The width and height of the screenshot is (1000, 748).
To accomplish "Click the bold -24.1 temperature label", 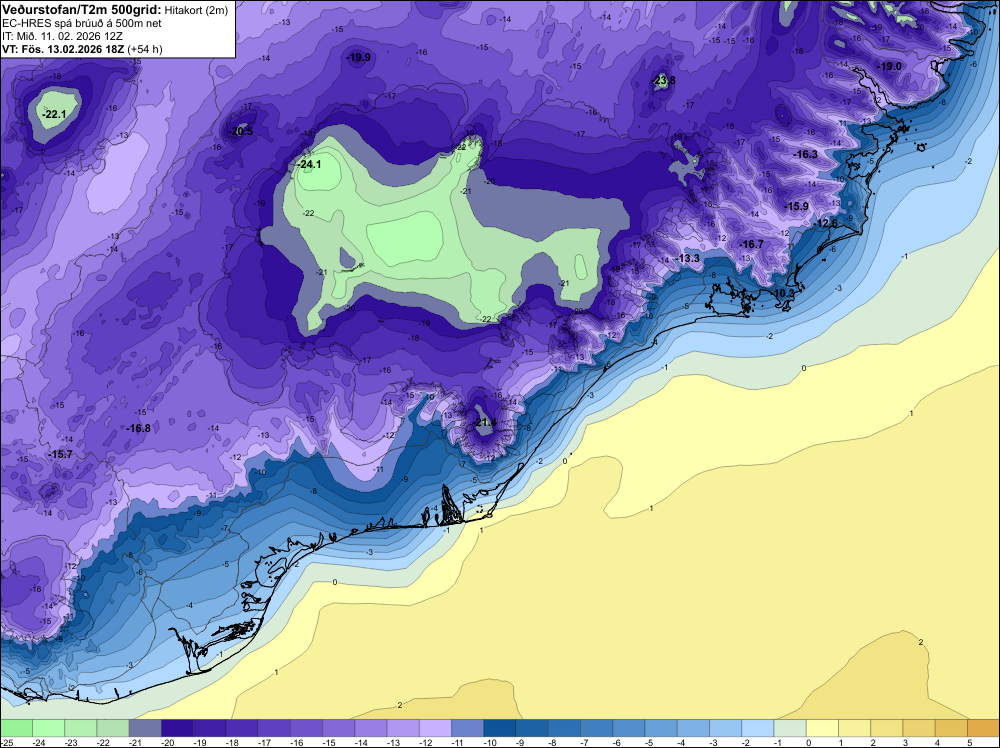I will click(x=309, y=165).
